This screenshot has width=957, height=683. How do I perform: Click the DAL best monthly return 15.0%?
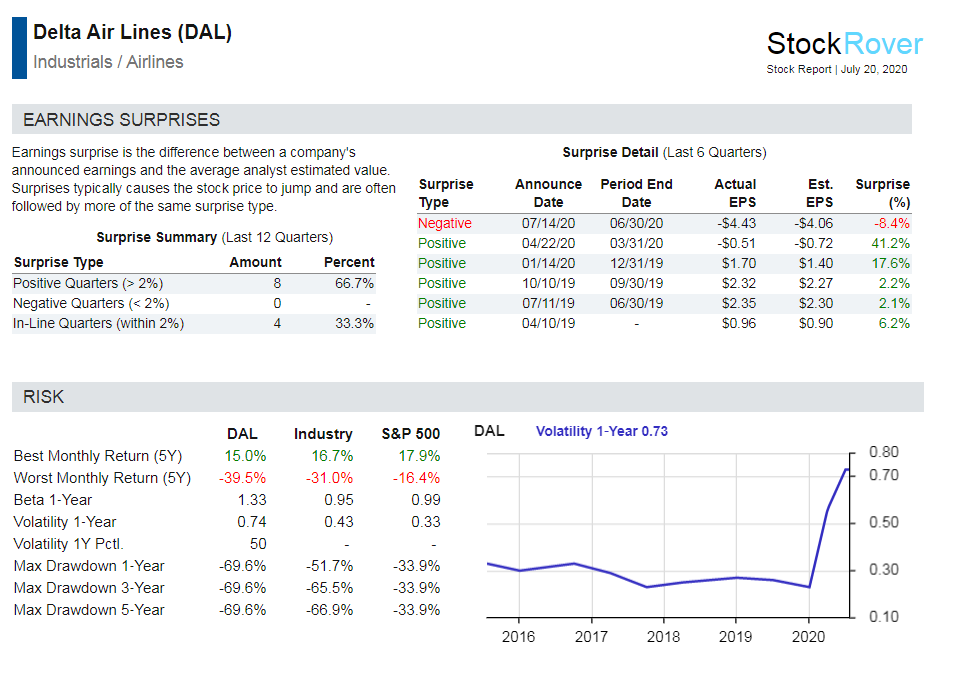245,456
